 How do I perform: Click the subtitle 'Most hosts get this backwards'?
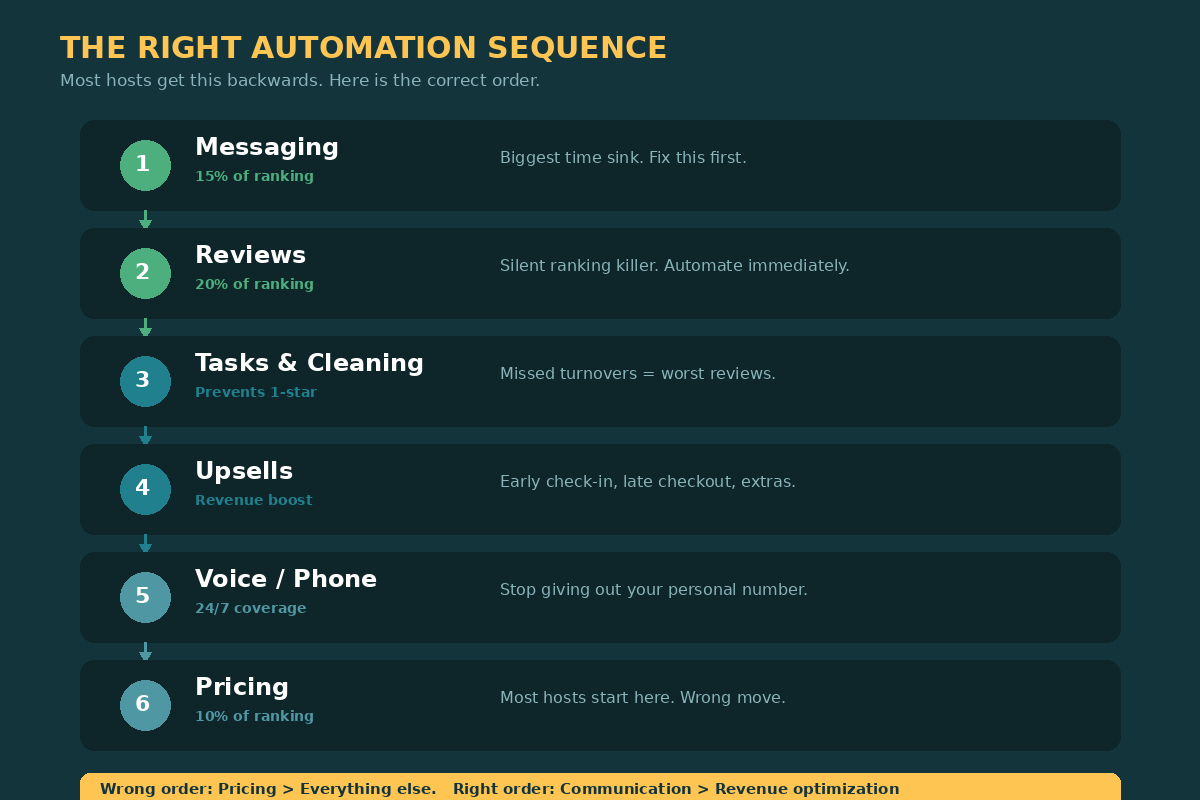(191, 81)
